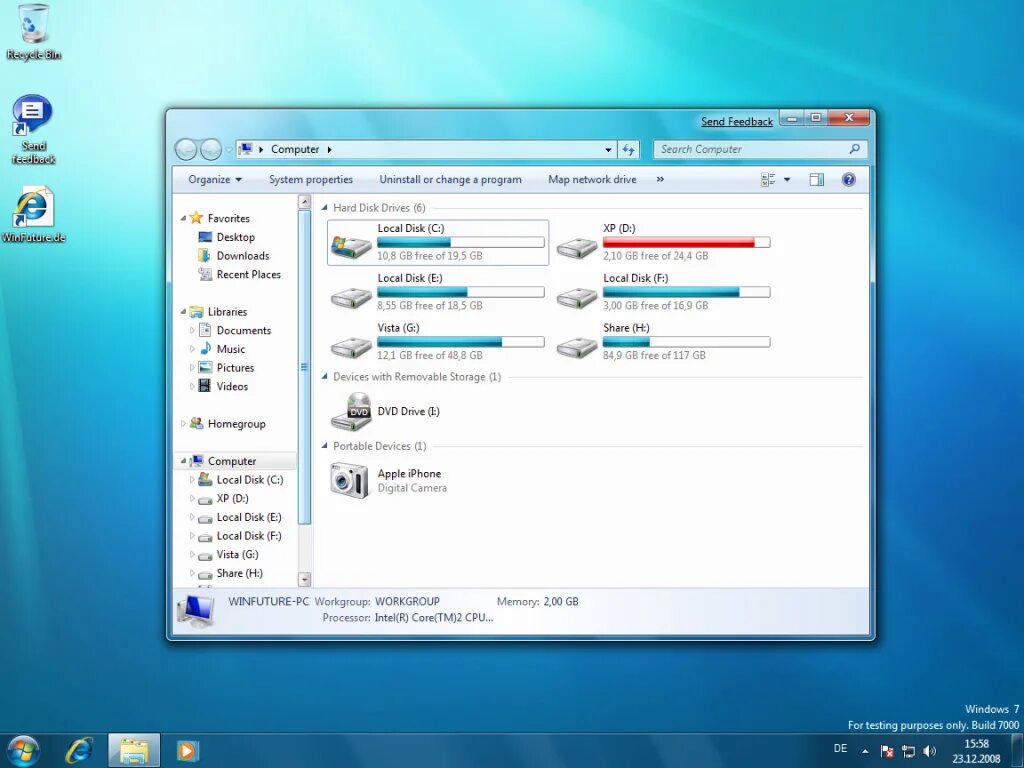The image size is (1024, 768).
Task: Click the Action Center flag tray icon
Action: click(887, 751)
